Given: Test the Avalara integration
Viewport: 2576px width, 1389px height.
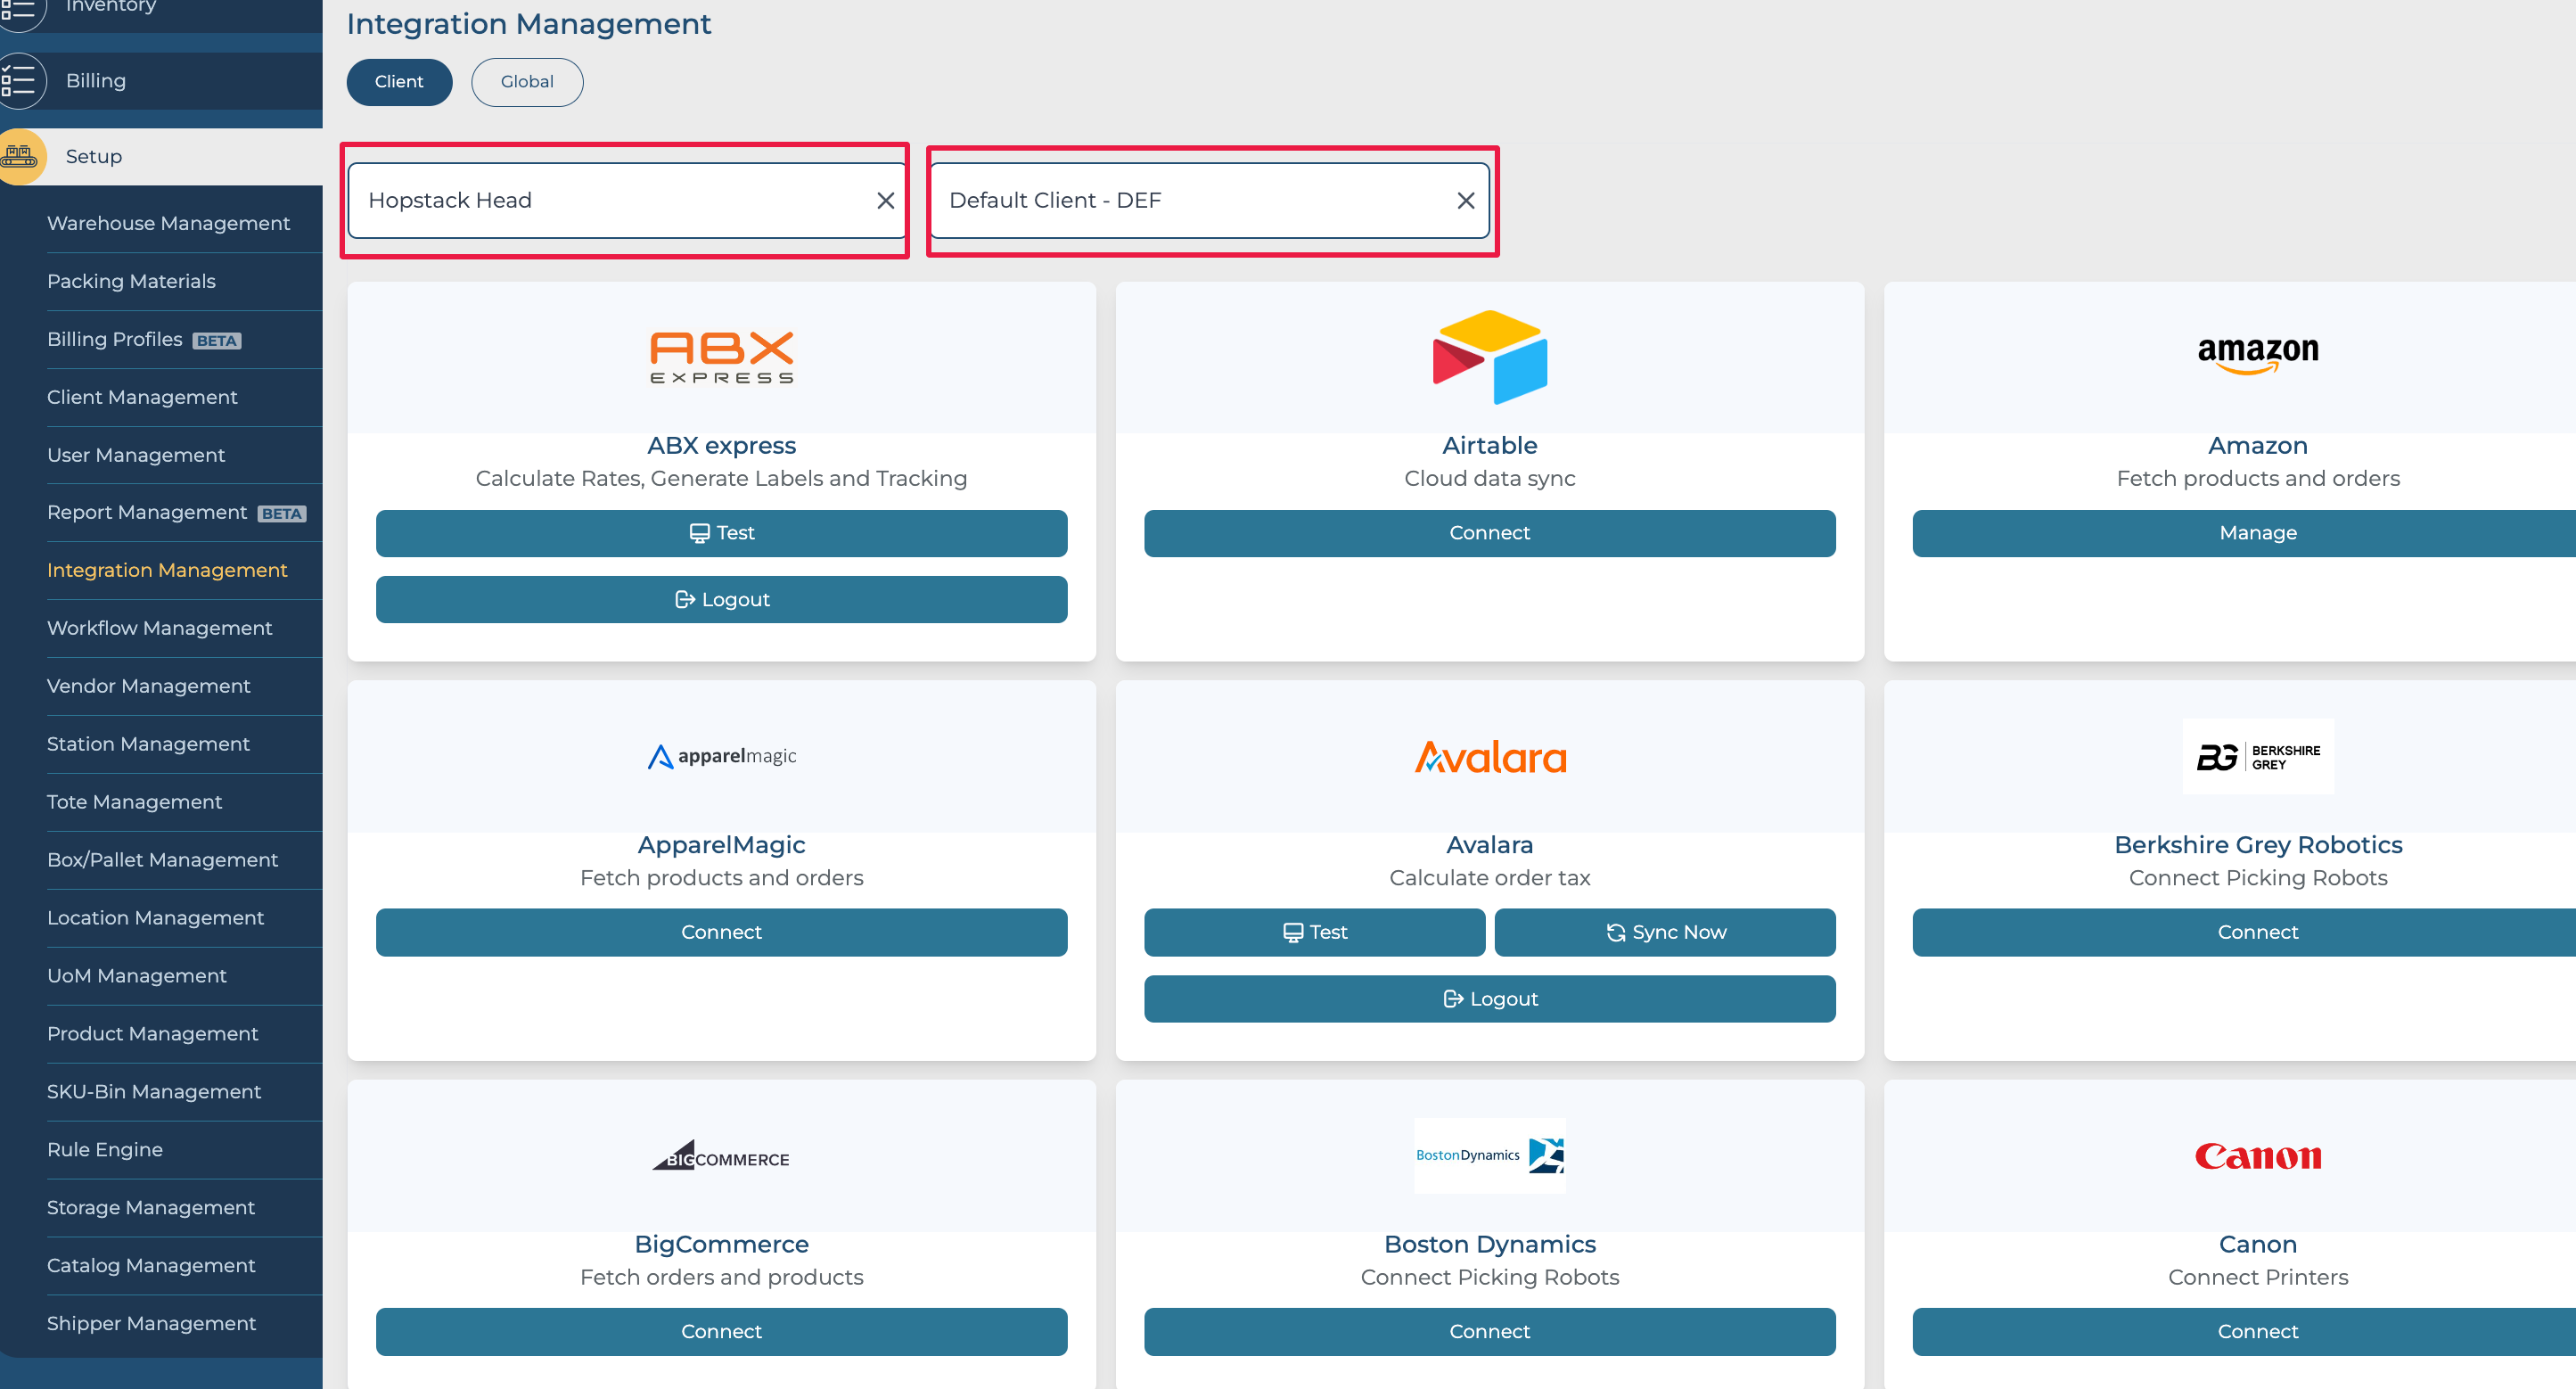Looking at the screenshot, I should (x=1314, y=932).
